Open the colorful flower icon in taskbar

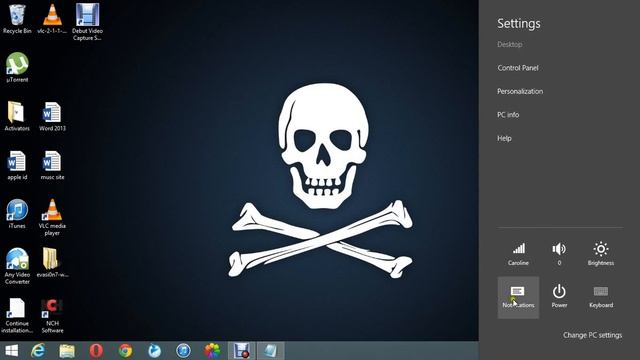(x=212, y=351)
